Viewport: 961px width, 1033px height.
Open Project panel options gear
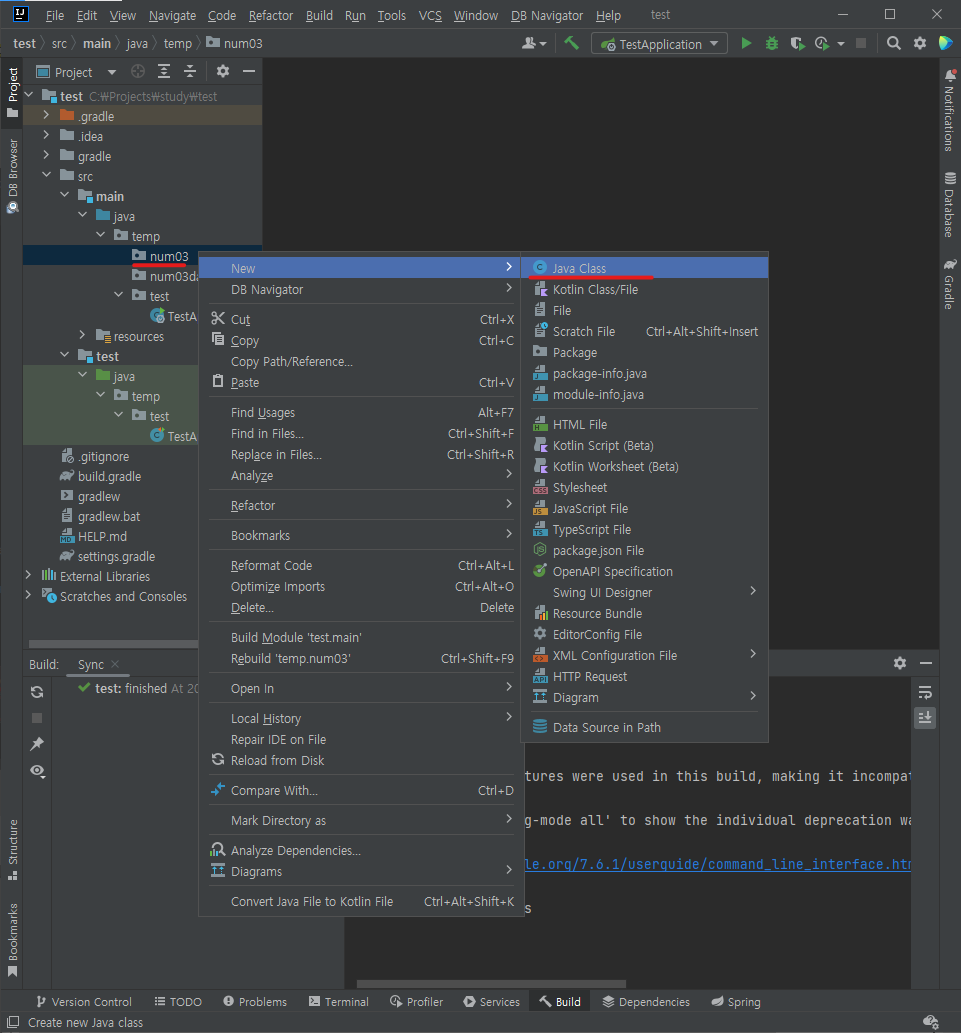tap(223, 71)
